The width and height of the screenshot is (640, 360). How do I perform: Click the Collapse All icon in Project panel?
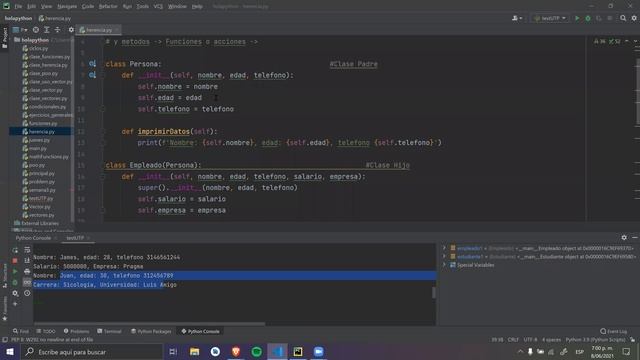point(57,30)
